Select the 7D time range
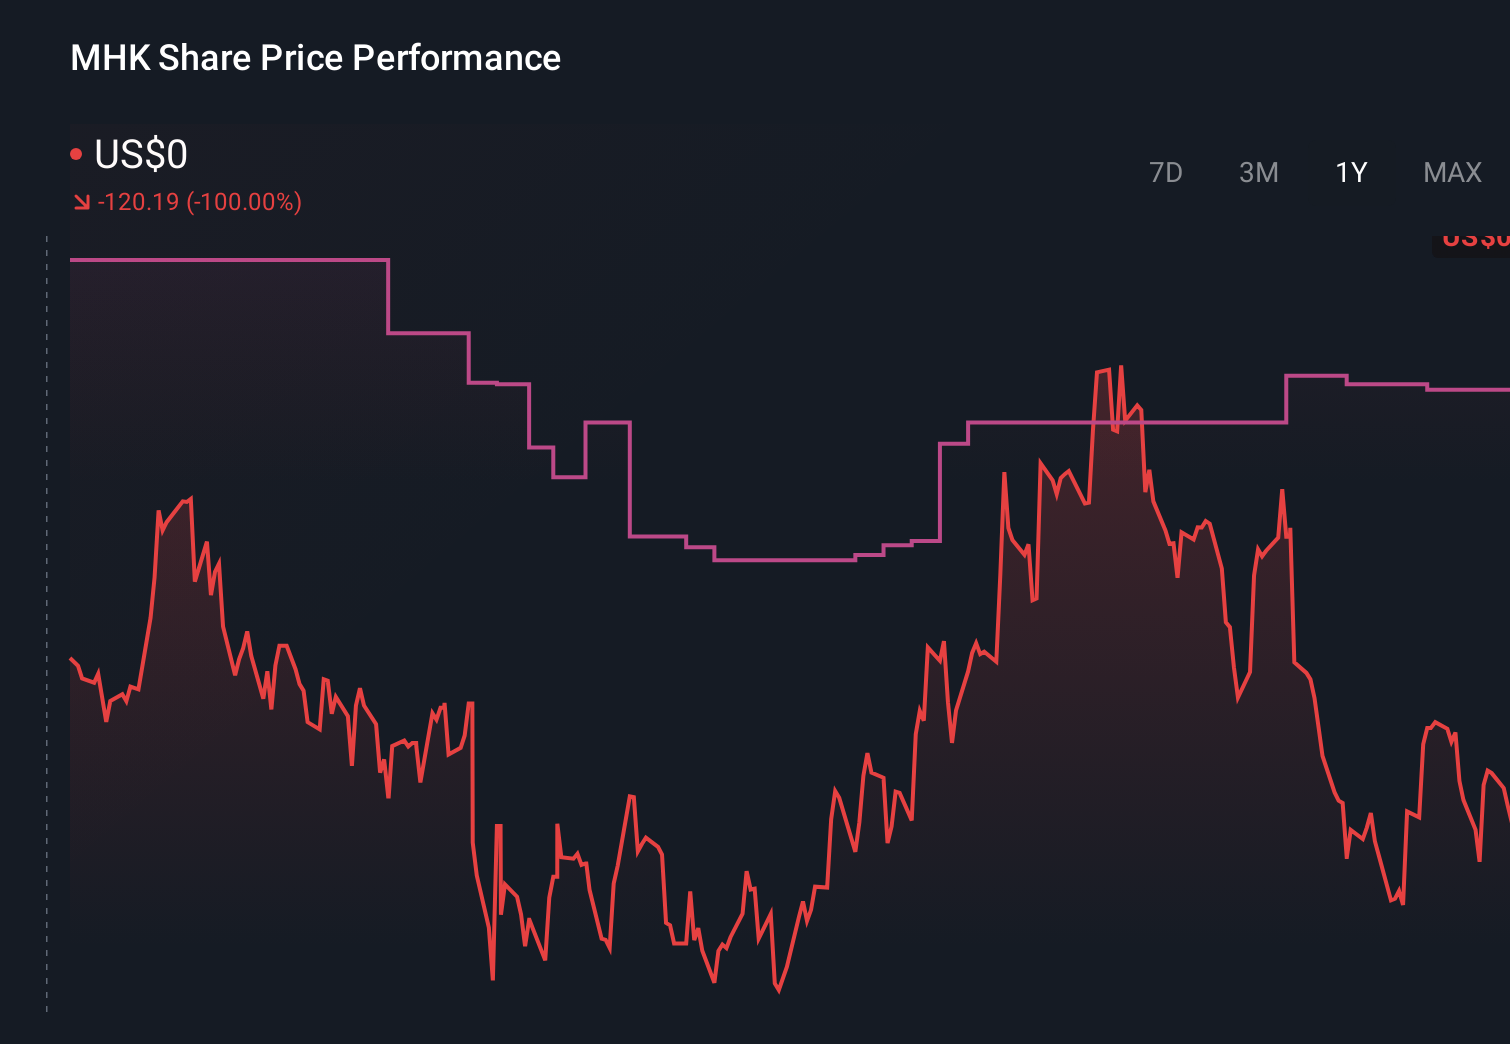 point(1166,172)
